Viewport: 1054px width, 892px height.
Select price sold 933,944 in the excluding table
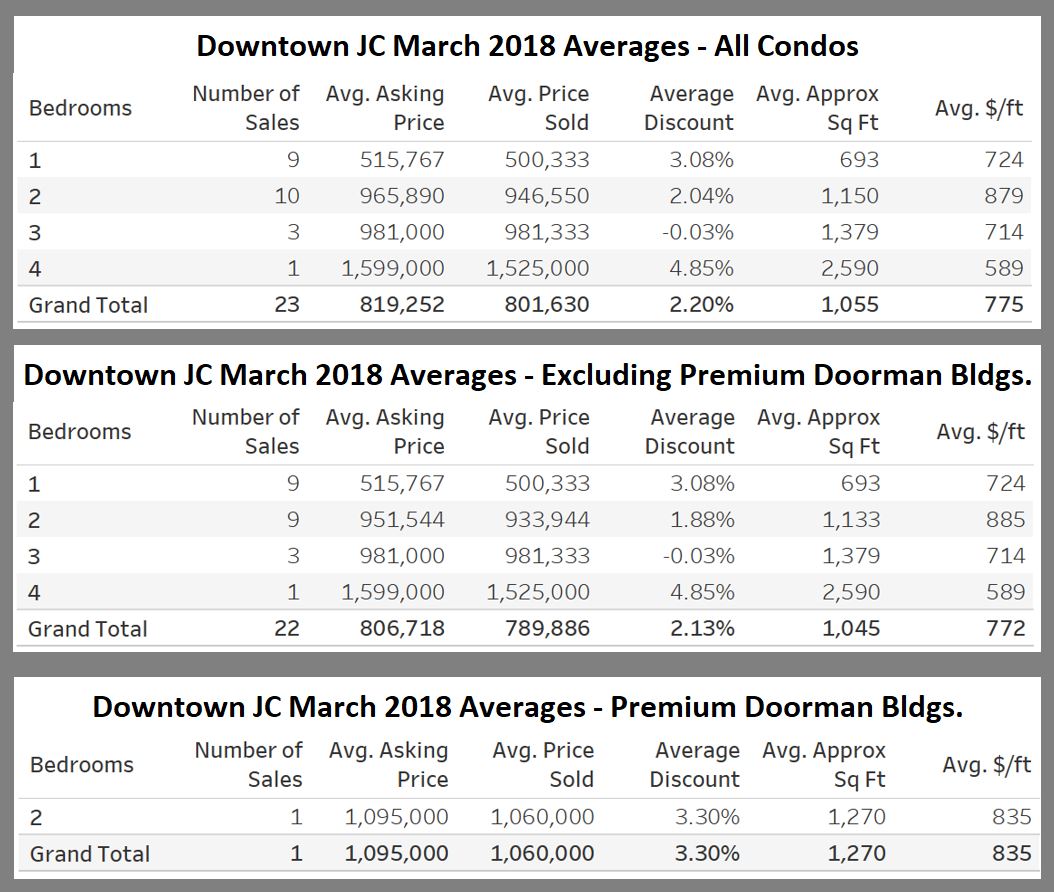click(547, 520)
